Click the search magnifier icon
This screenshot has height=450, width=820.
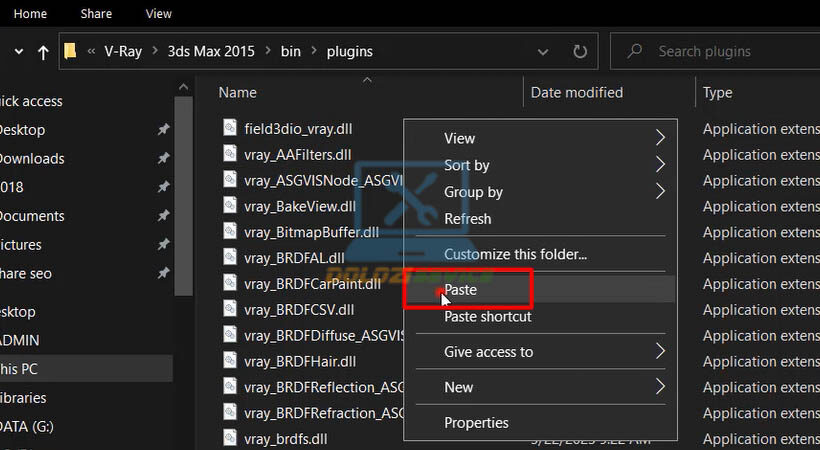pyautogui.click(x=634, y=51)
